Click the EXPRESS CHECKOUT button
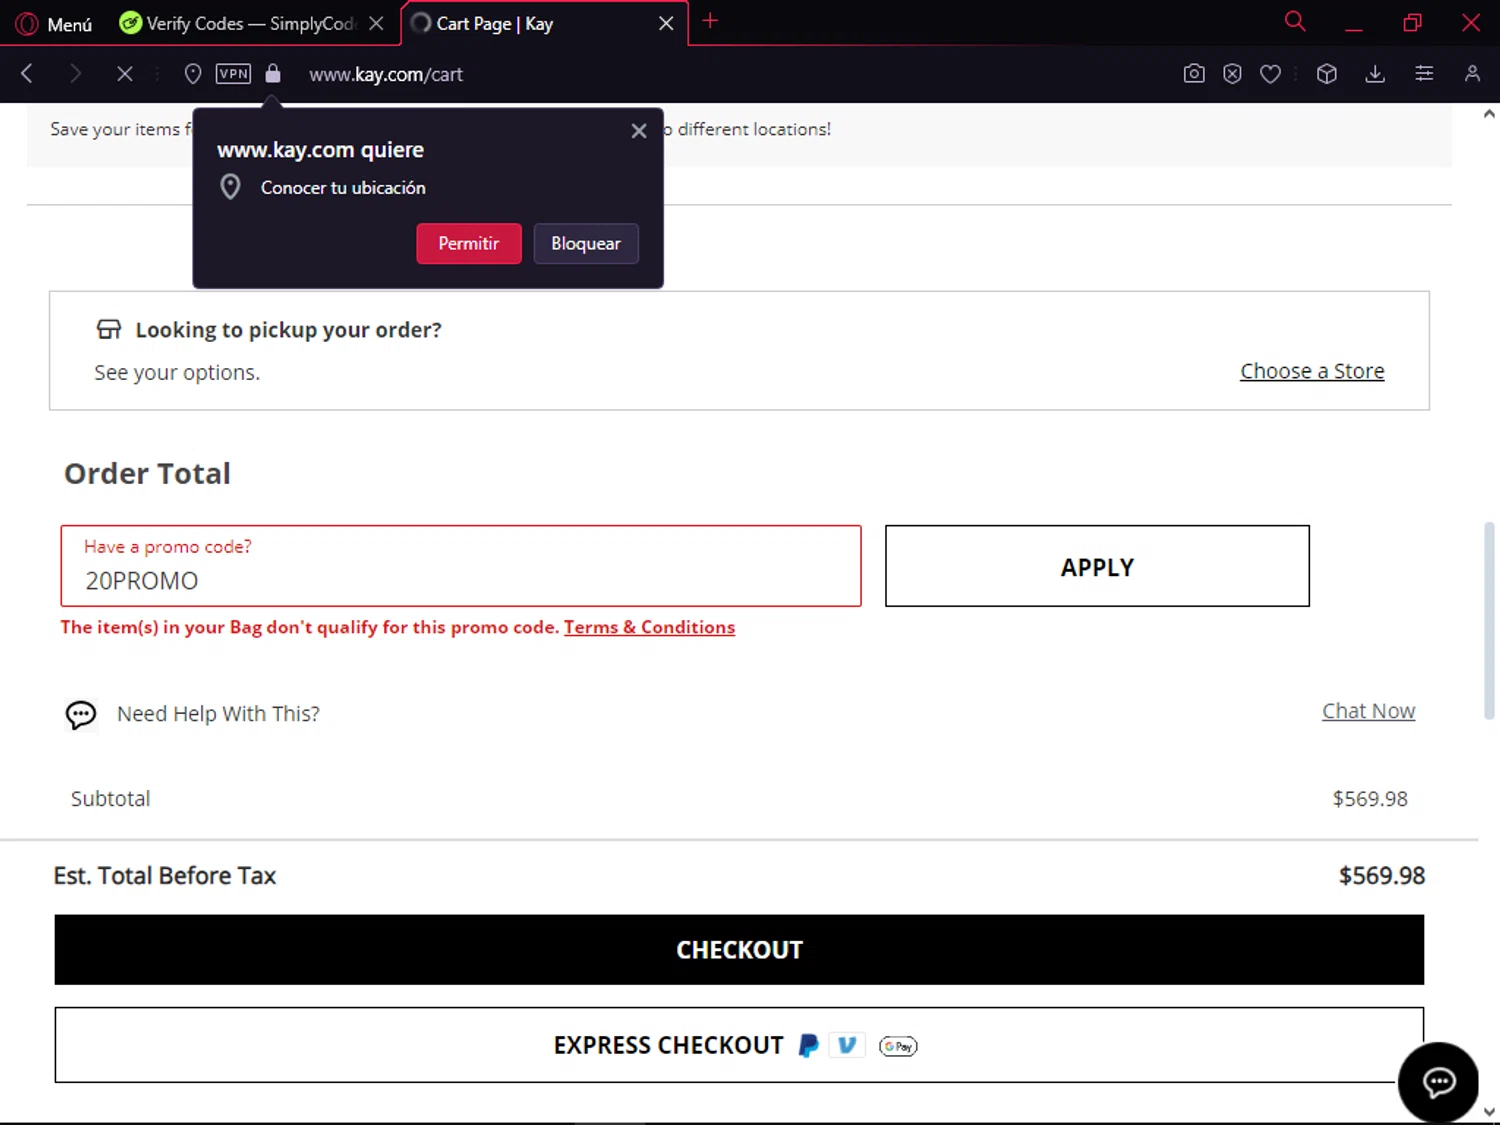 point(739,1045)
